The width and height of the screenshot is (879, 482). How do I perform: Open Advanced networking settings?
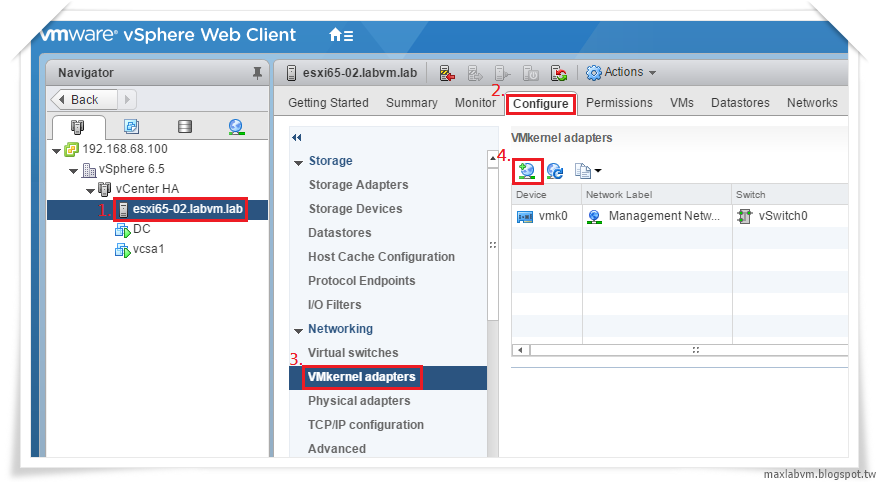coord(337,449)
